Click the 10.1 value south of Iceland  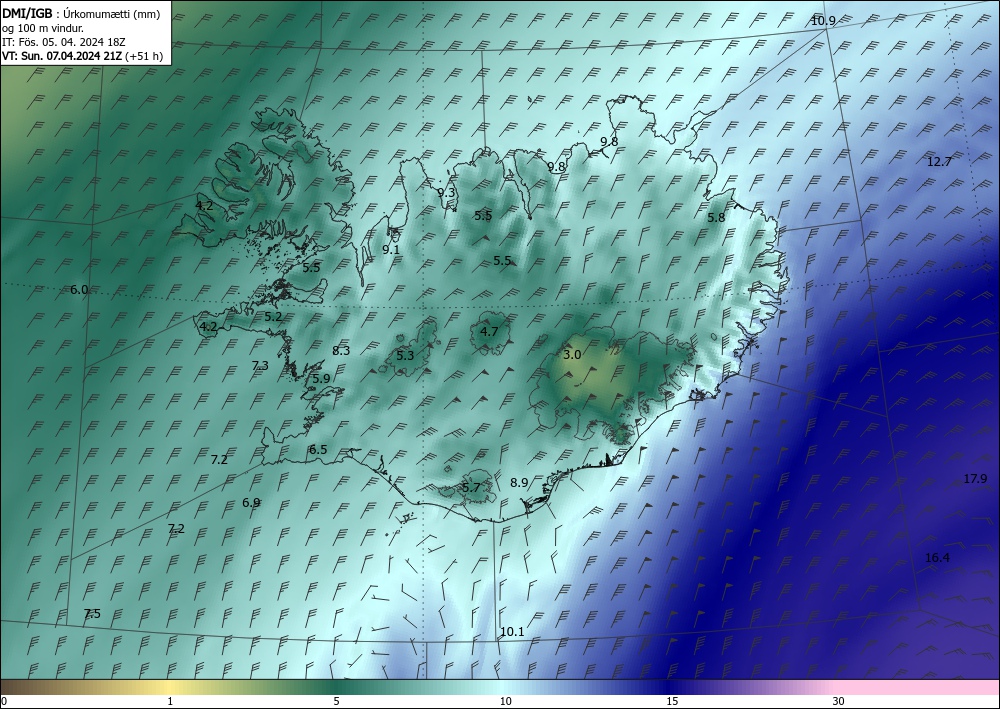click(x=512, y=632)
